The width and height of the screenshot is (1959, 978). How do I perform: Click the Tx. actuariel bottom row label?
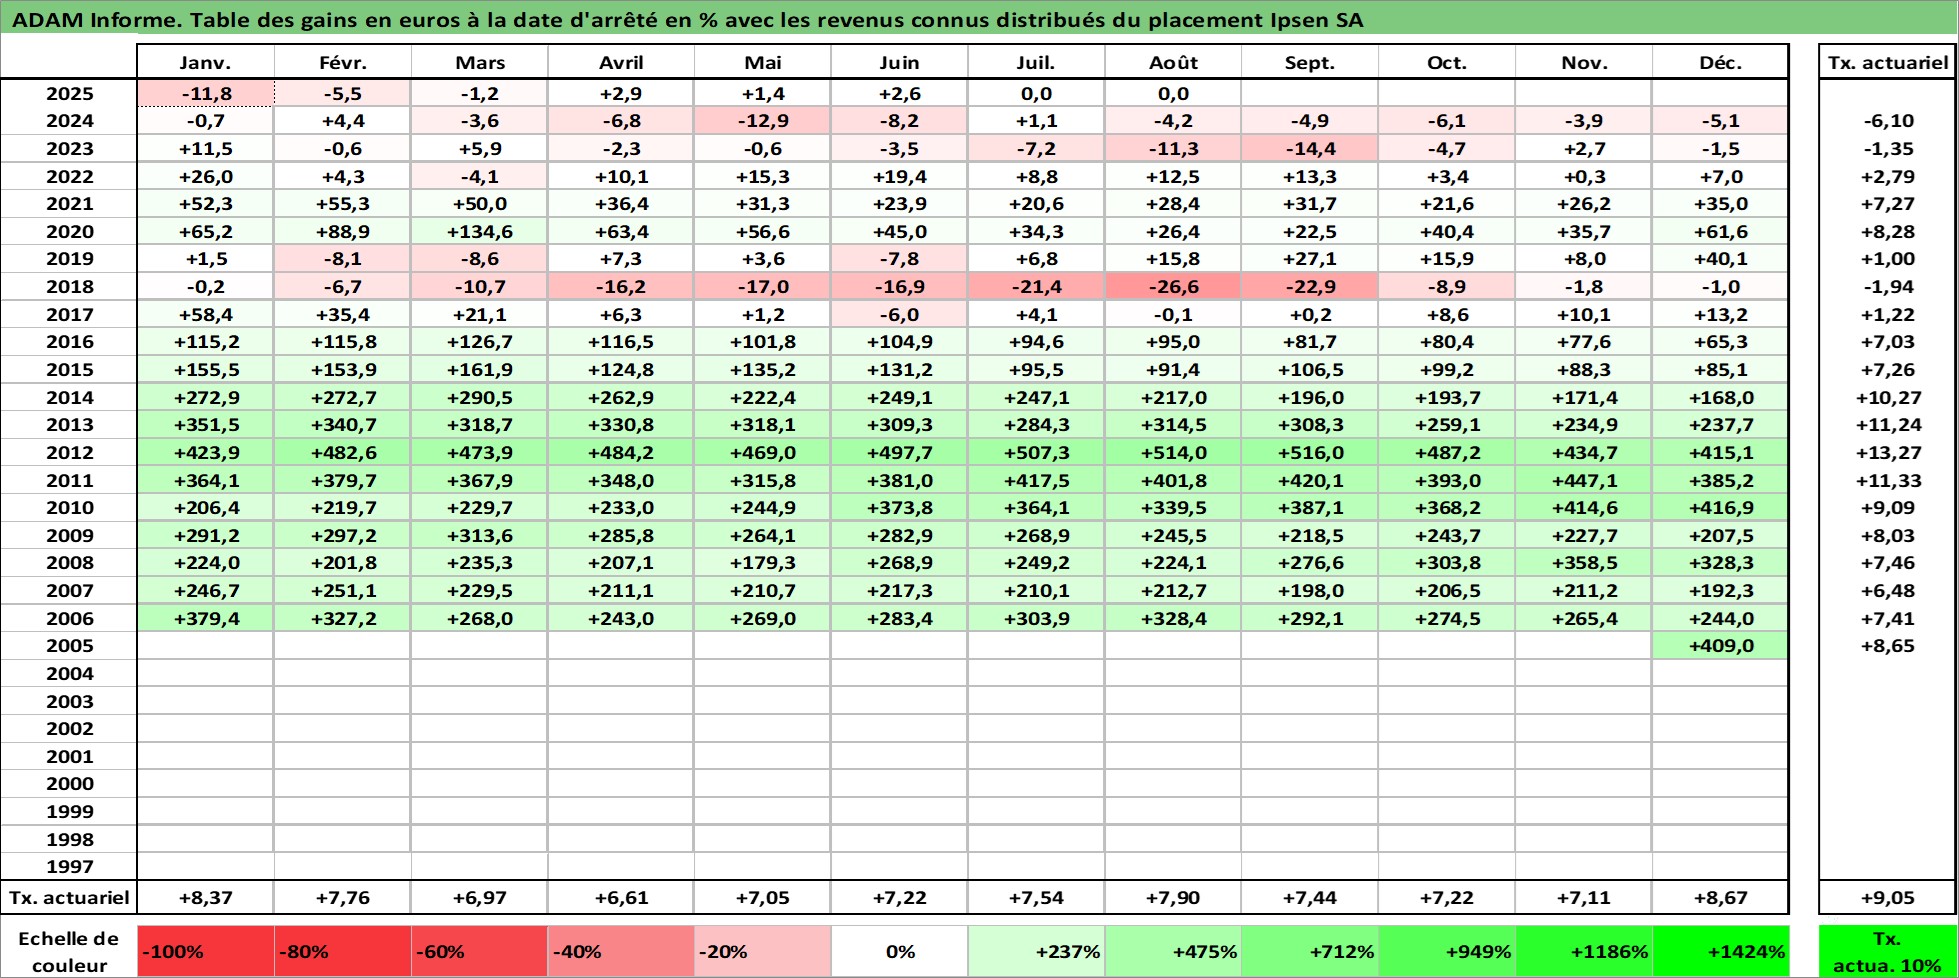pos(69,897)
